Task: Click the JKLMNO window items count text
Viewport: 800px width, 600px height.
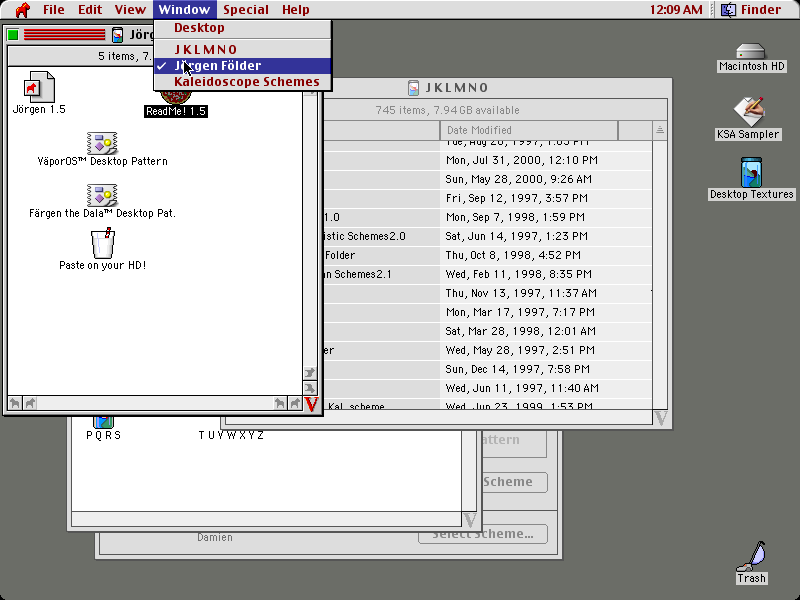Action: (447, 110)
